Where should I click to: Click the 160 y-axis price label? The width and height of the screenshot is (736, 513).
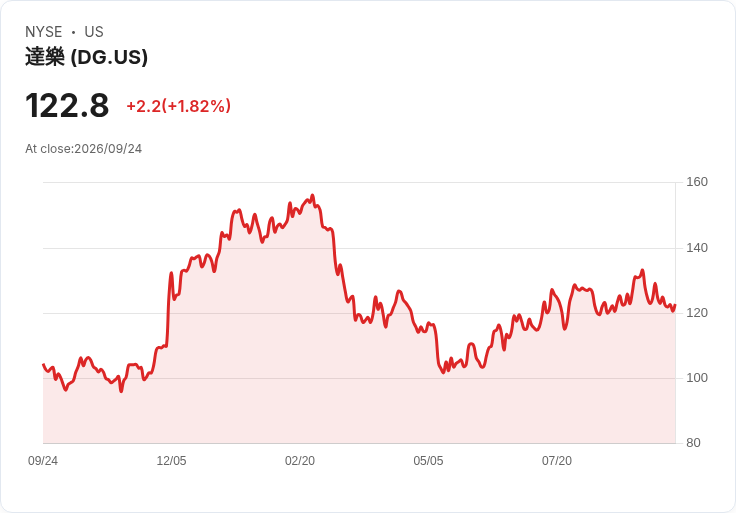point(697,182)
